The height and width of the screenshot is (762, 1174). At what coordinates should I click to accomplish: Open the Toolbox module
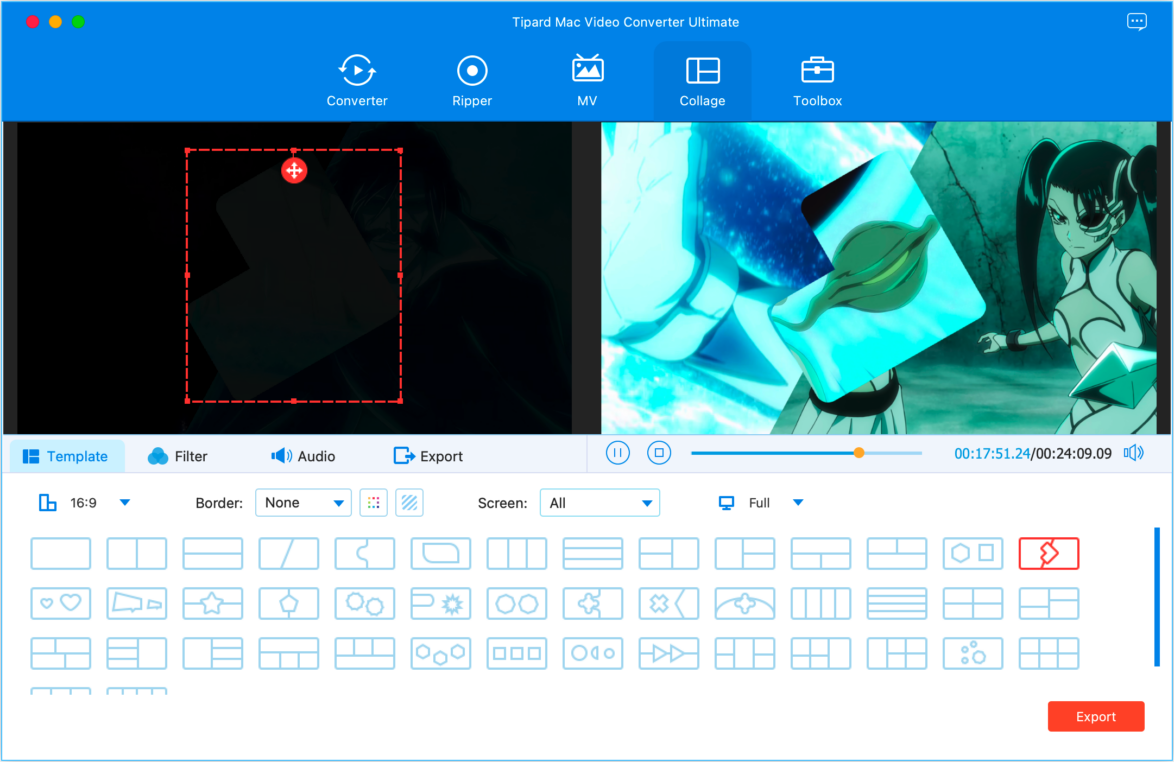[817, 81]
